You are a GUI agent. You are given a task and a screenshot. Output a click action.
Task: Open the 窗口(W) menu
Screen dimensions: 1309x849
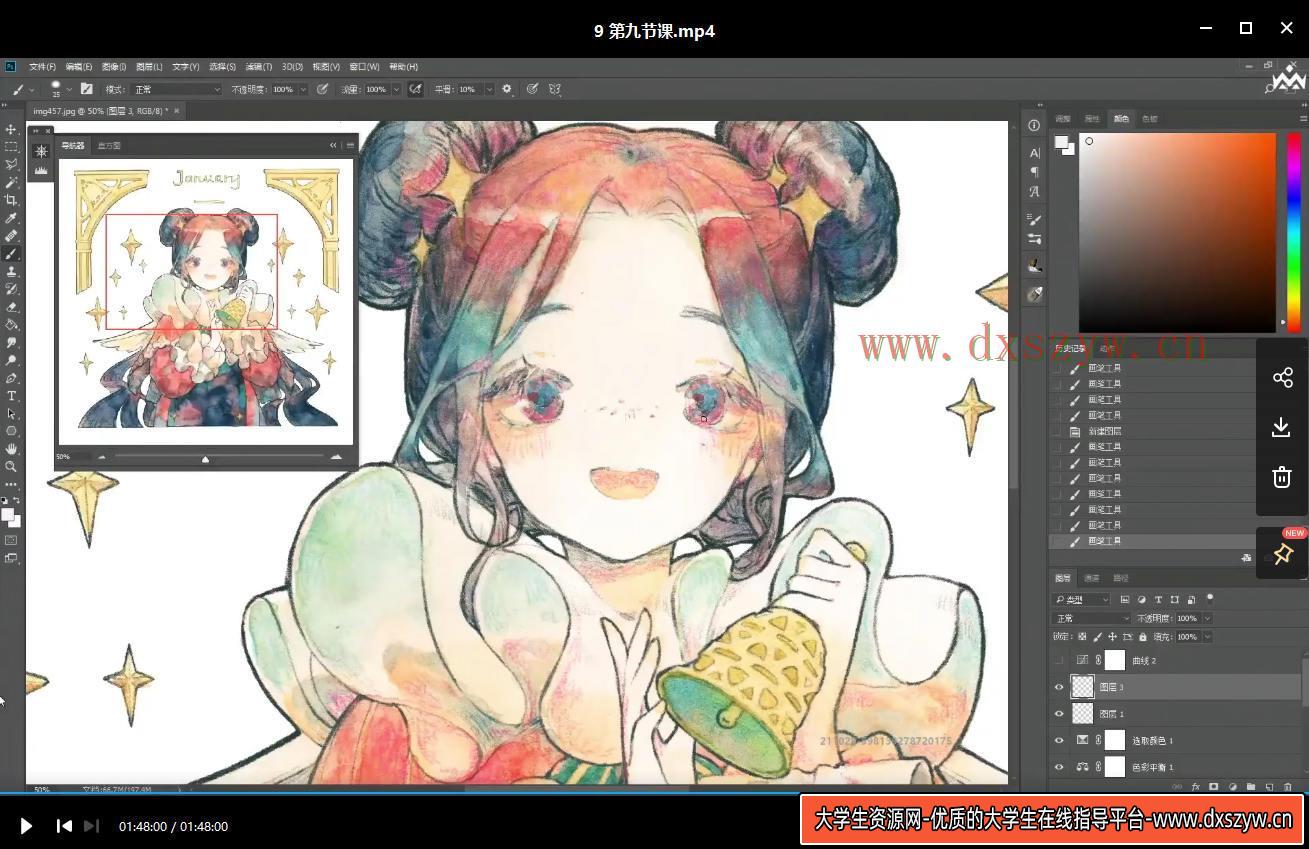tap(364, 67)
